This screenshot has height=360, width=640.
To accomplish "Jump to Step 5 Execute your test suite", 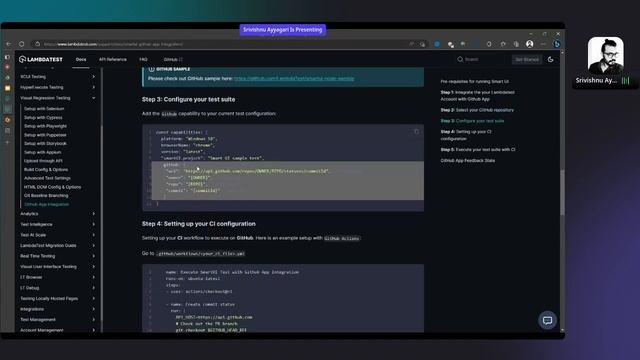I will point(478,149).
